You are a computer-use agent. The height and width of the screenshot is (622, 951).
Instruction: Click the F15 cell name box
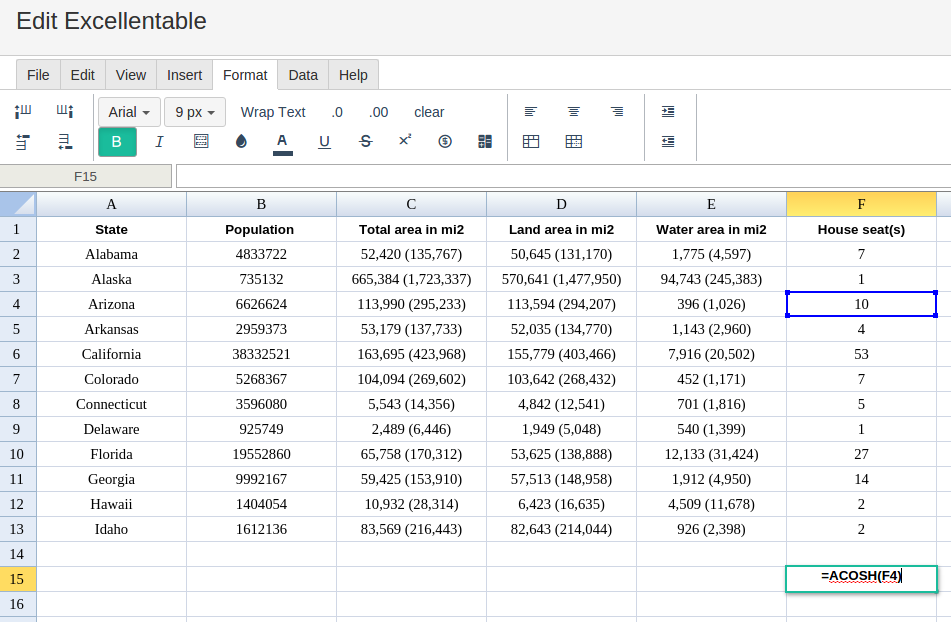(x=86, y=176)
